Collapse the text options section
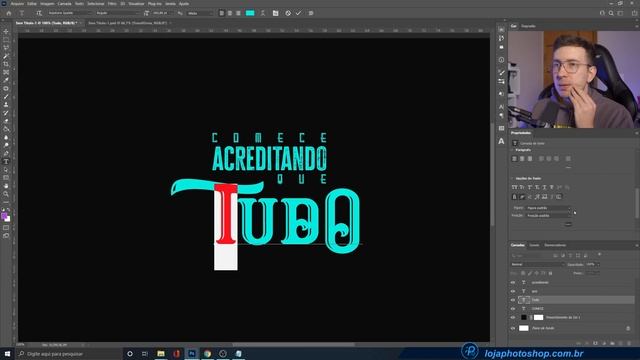 (513, 178)
